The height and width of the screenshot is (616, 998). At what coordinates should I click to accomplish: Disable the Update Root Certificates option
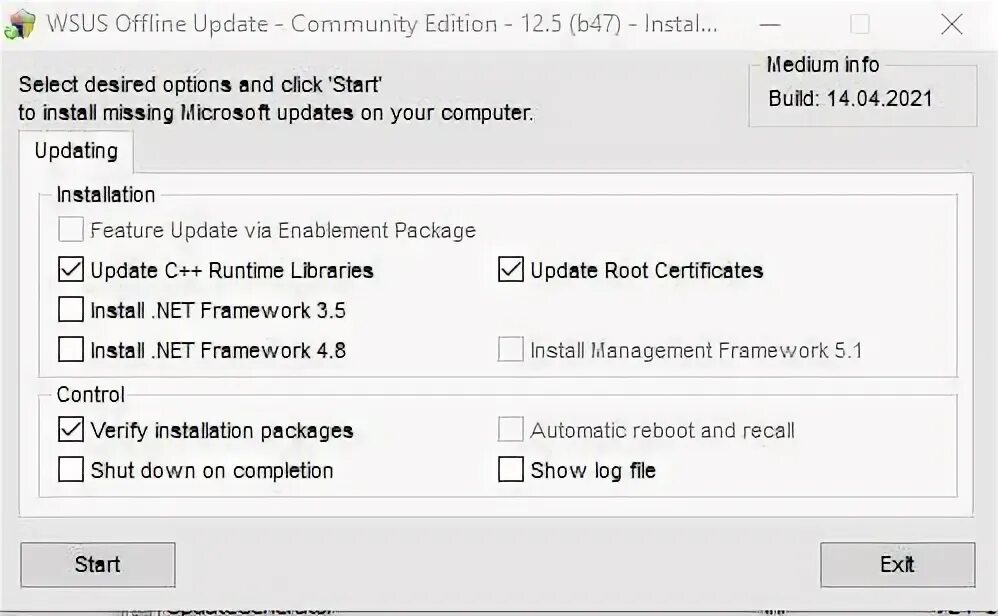(510, 270)
